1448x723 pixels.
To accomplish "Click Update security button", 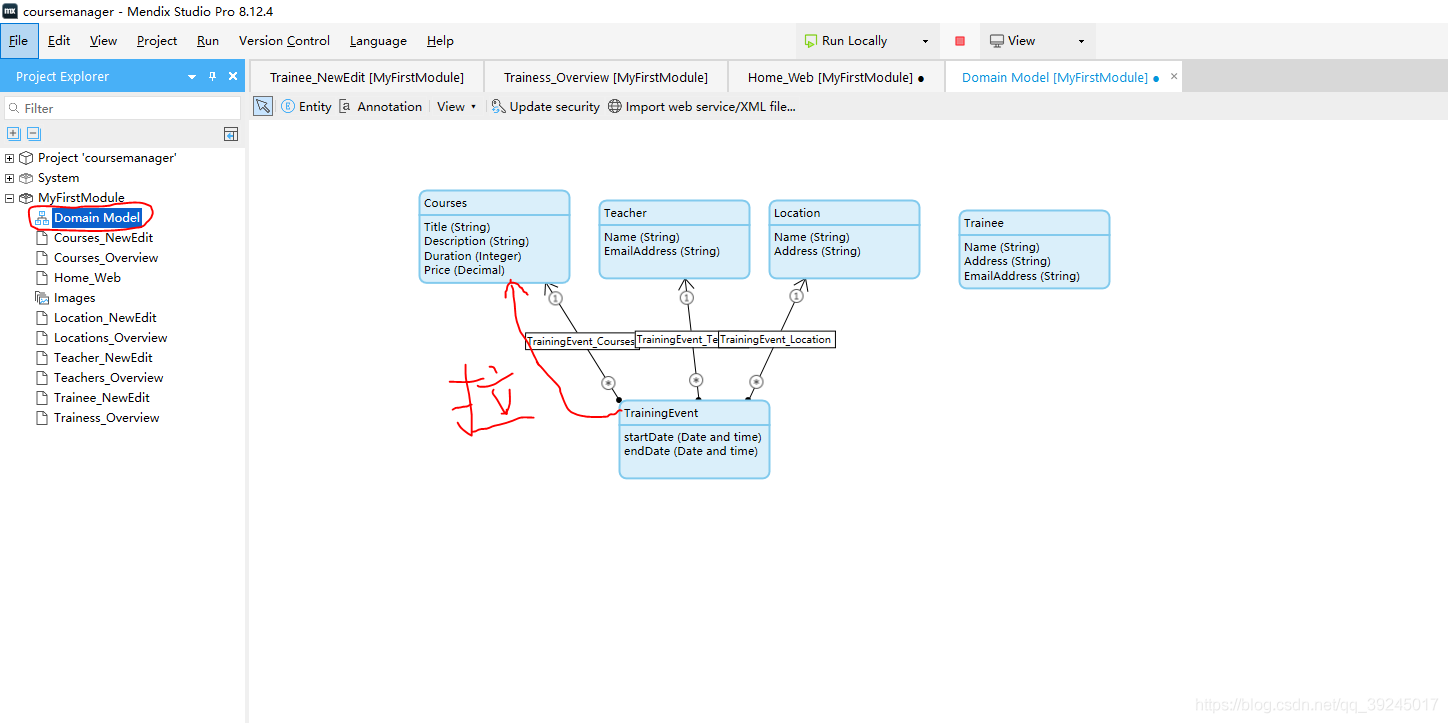I will click(x=546, y=107).
